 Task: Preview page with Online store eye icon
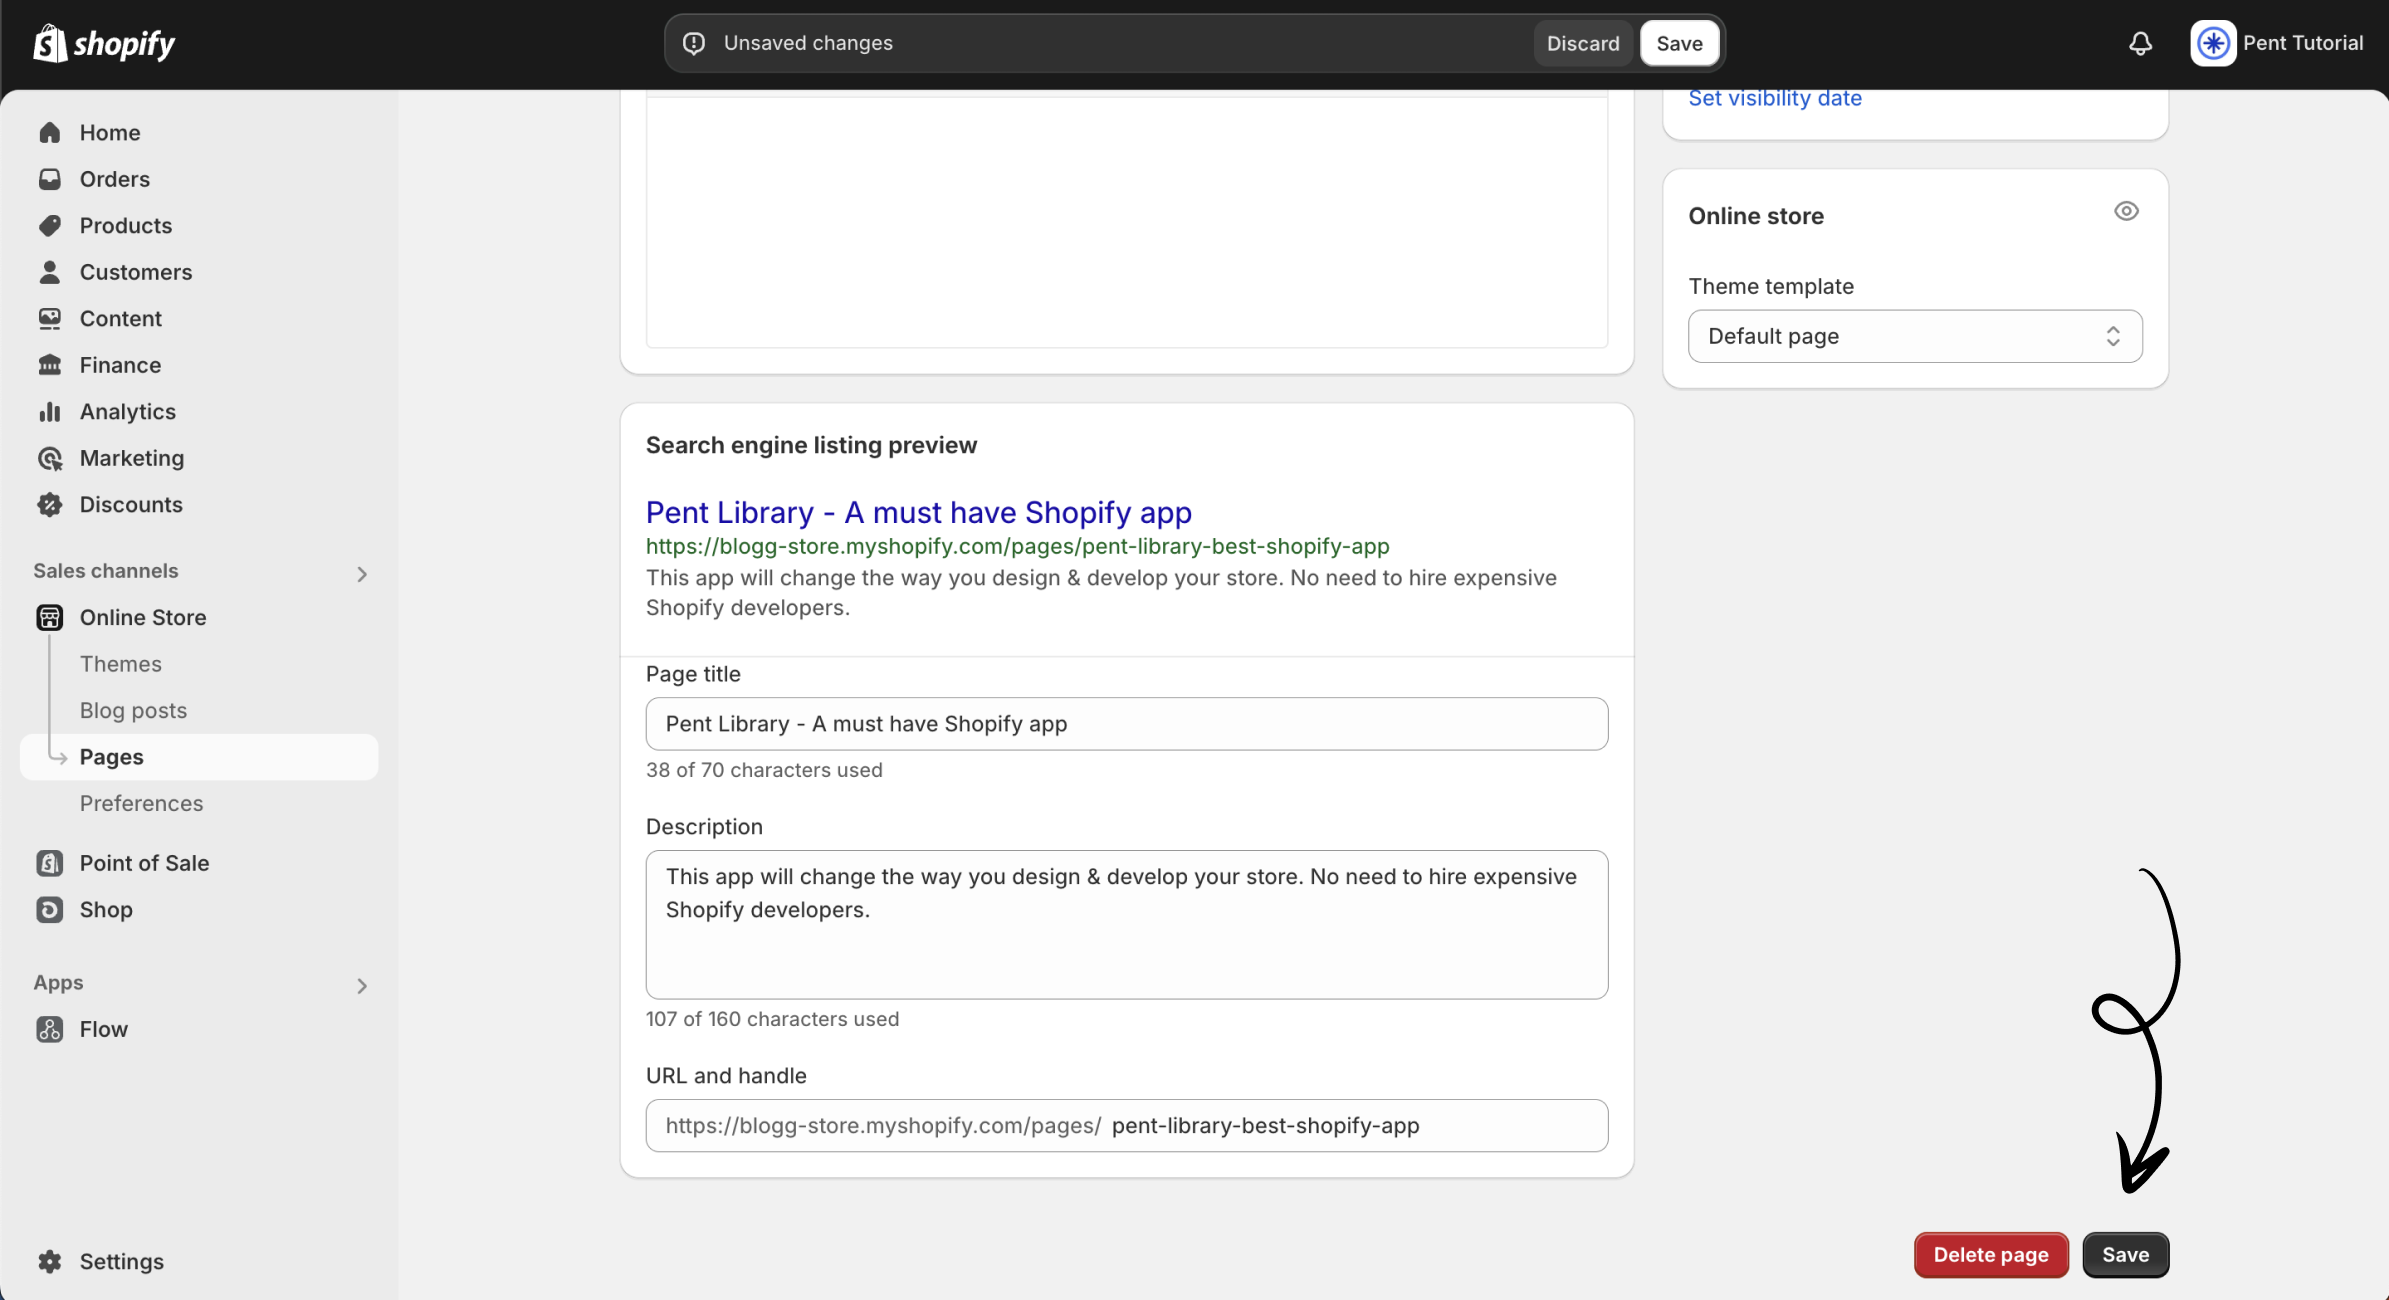[2126, 211]
